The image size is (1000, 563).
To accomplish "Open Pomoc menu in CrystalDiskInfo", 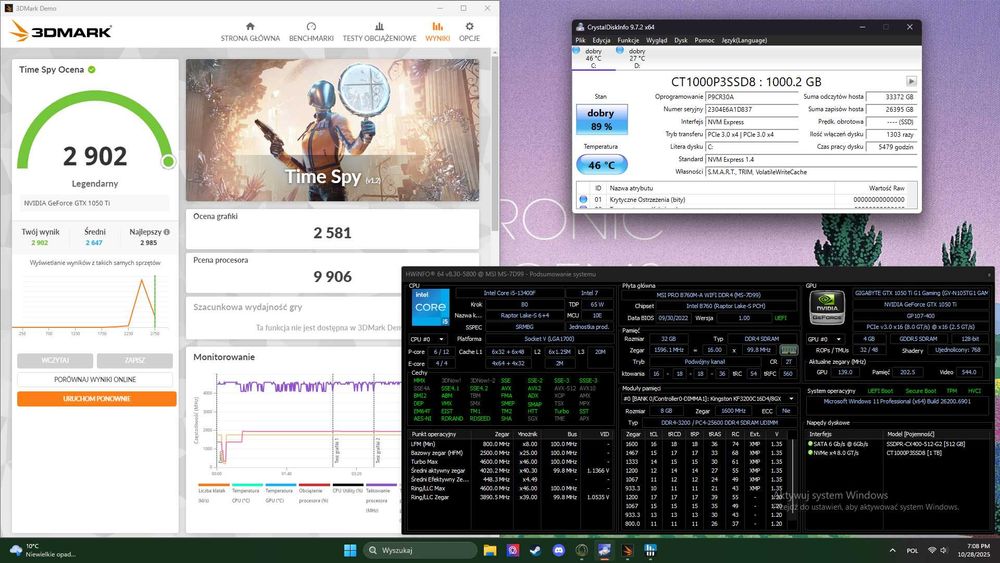I will tap(704, 40).
